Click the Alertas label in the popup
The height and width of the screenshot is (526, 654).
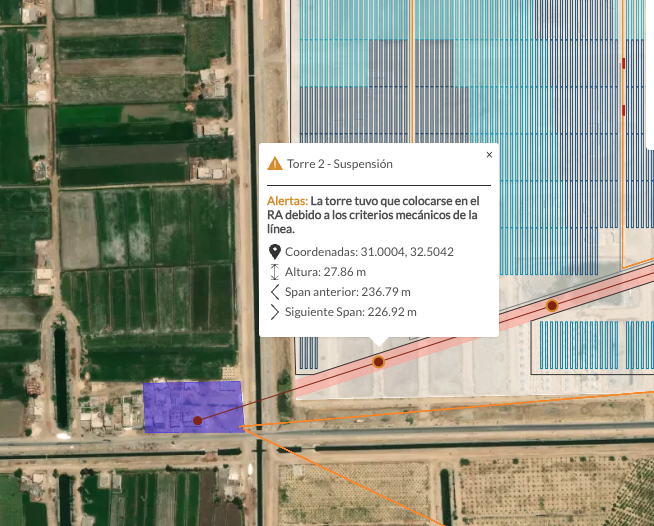point(286,201)
